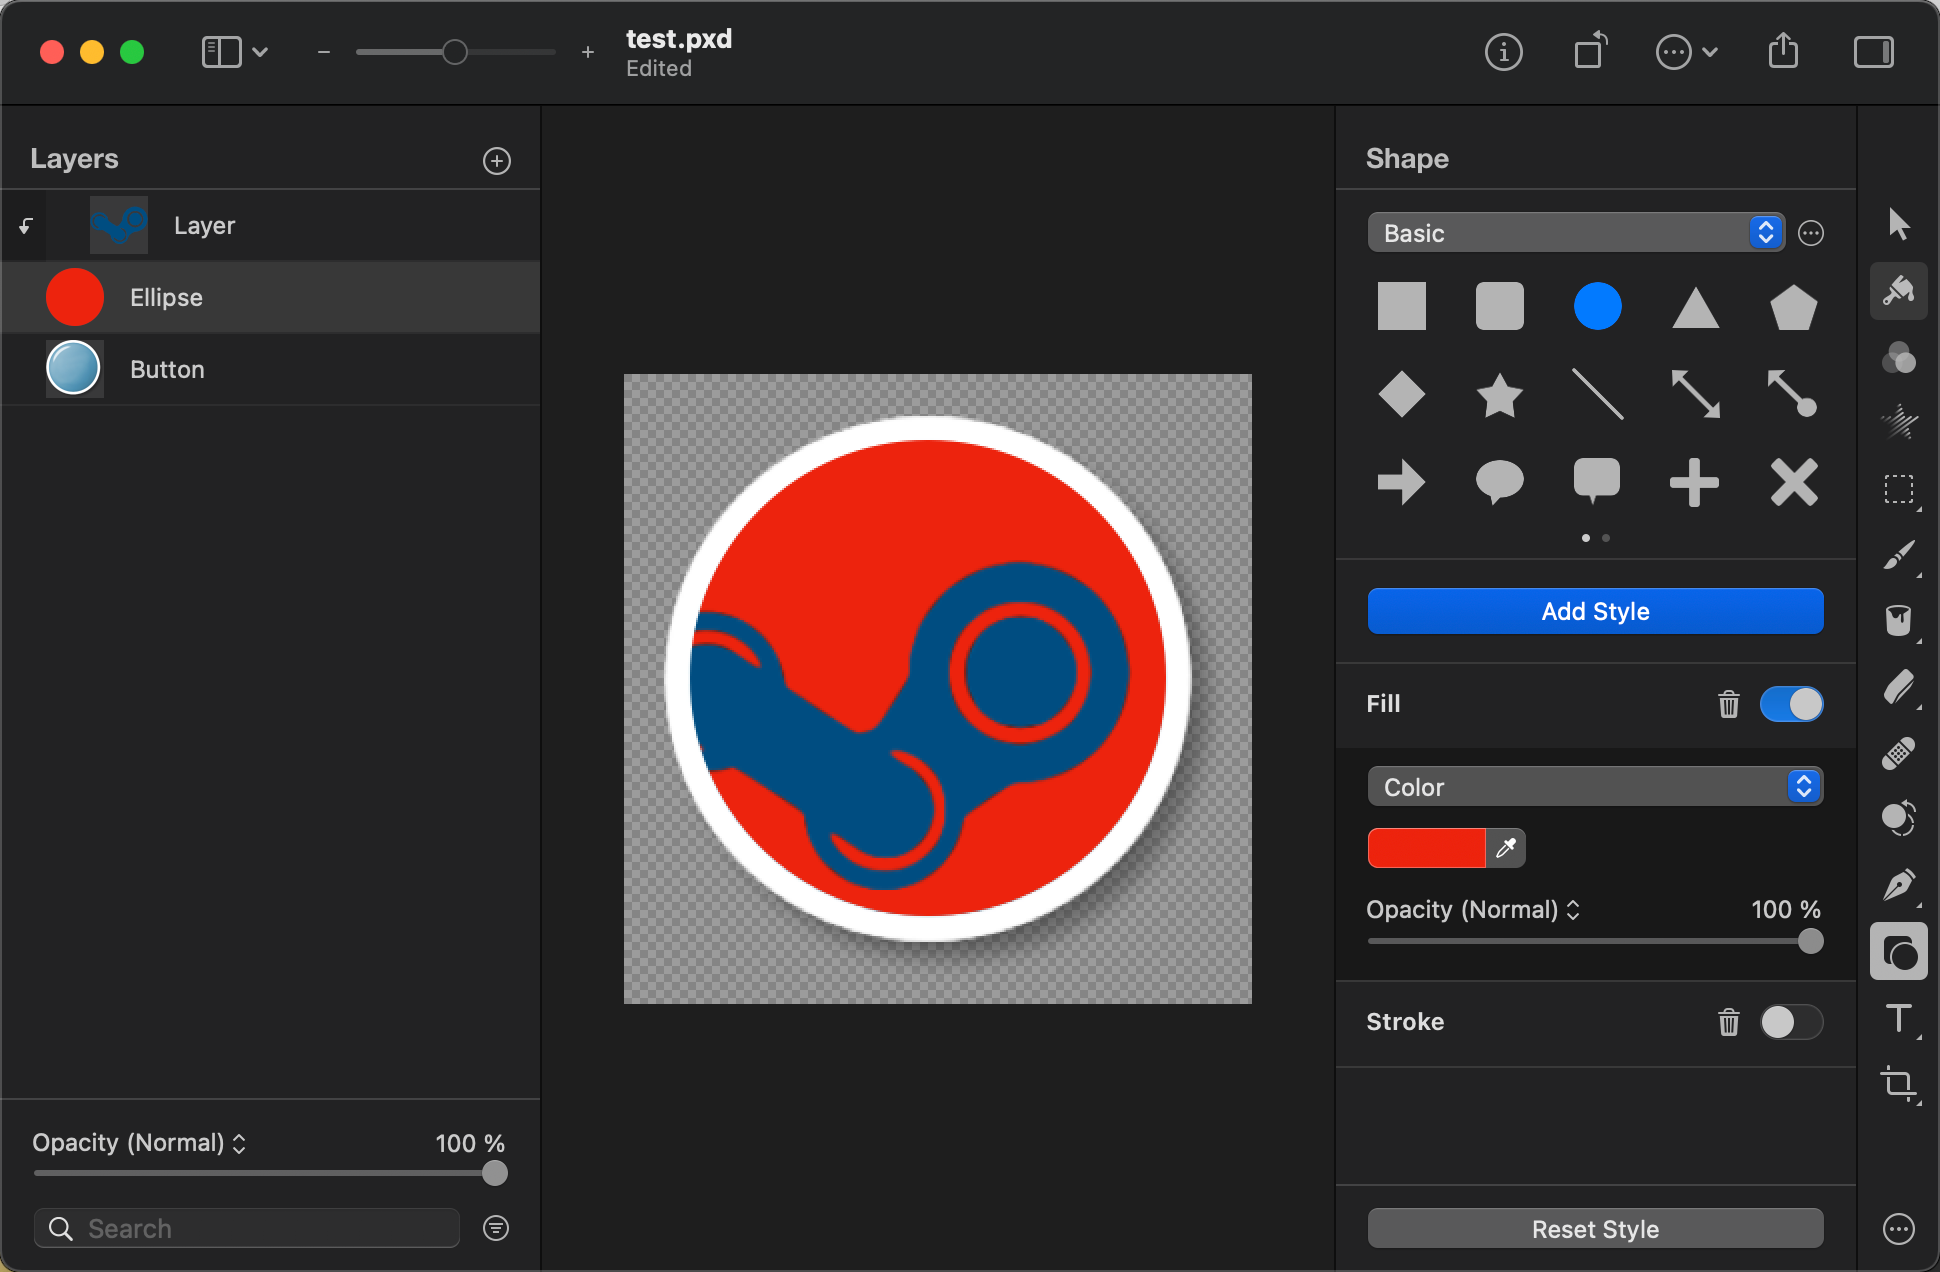Delete the Fill style with trash
This screenshot has height=1272, width=1940.
[1729, 704]
